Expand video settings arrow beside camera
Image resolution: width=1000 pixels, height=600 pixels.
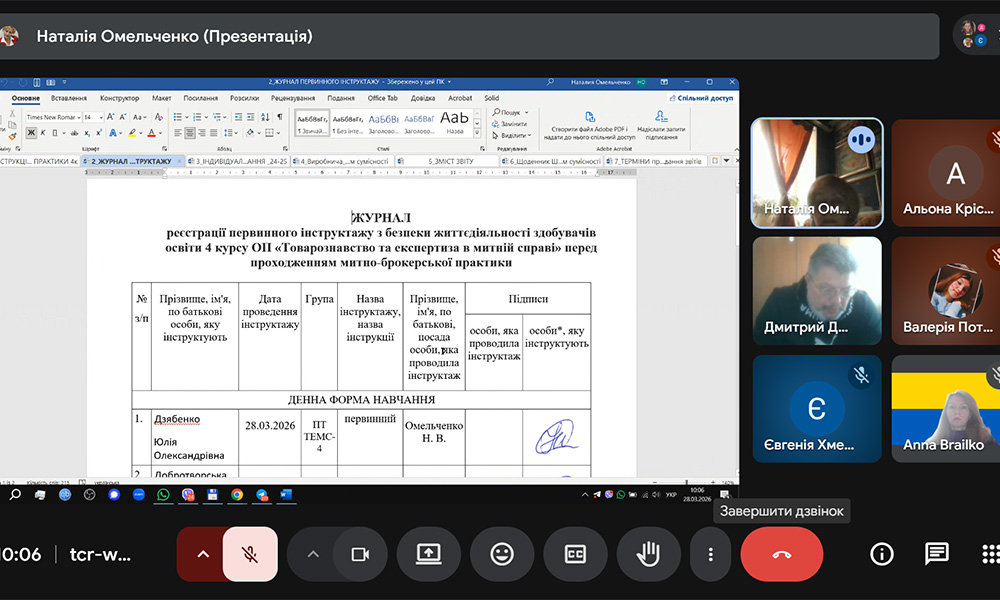pos(313,554)
